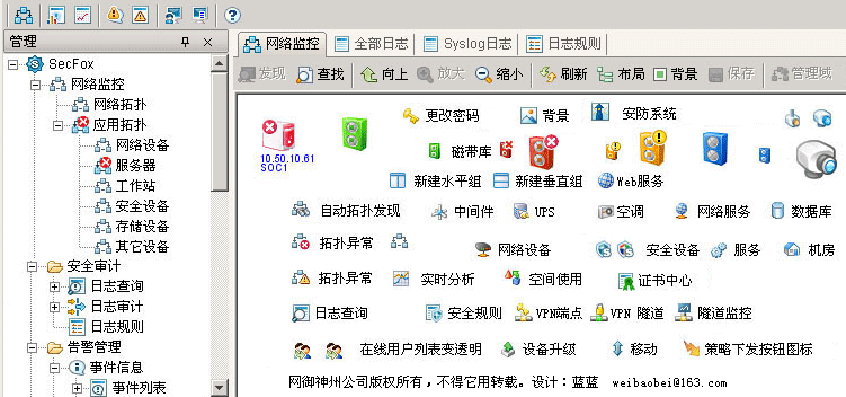The height and width of the screenshot is (397, 846).
Task: Click the 新建垂直组 icon
Action: point(501,181)
